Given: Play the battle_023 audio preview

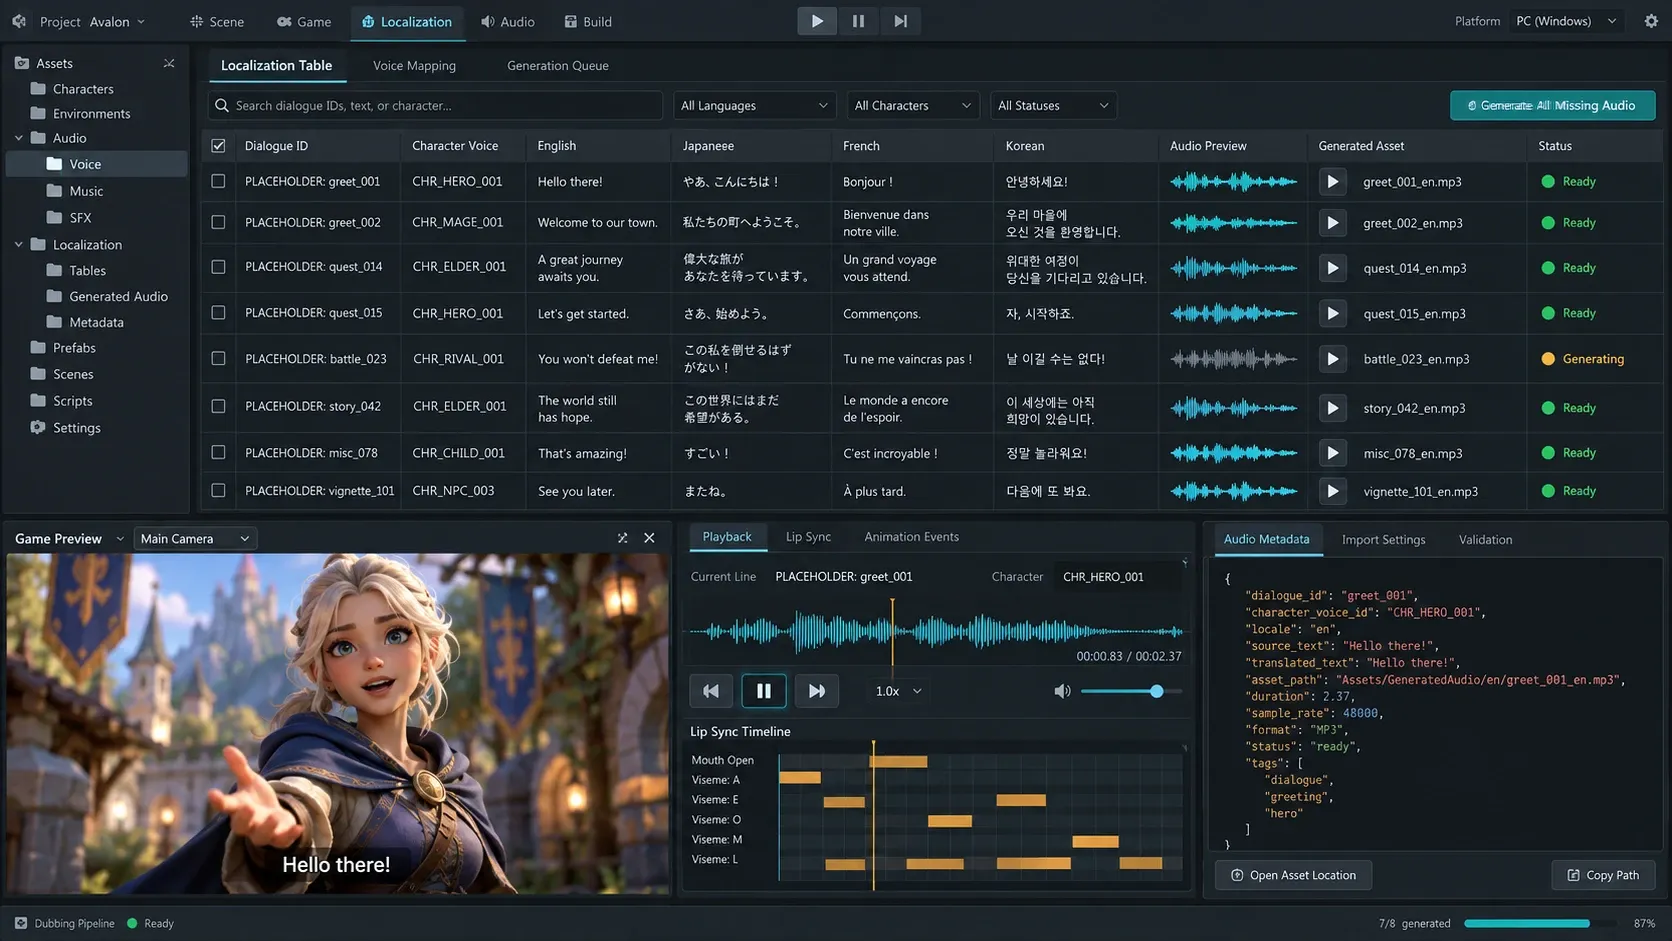Looking at the screenshot, I should coord(1332,359).
